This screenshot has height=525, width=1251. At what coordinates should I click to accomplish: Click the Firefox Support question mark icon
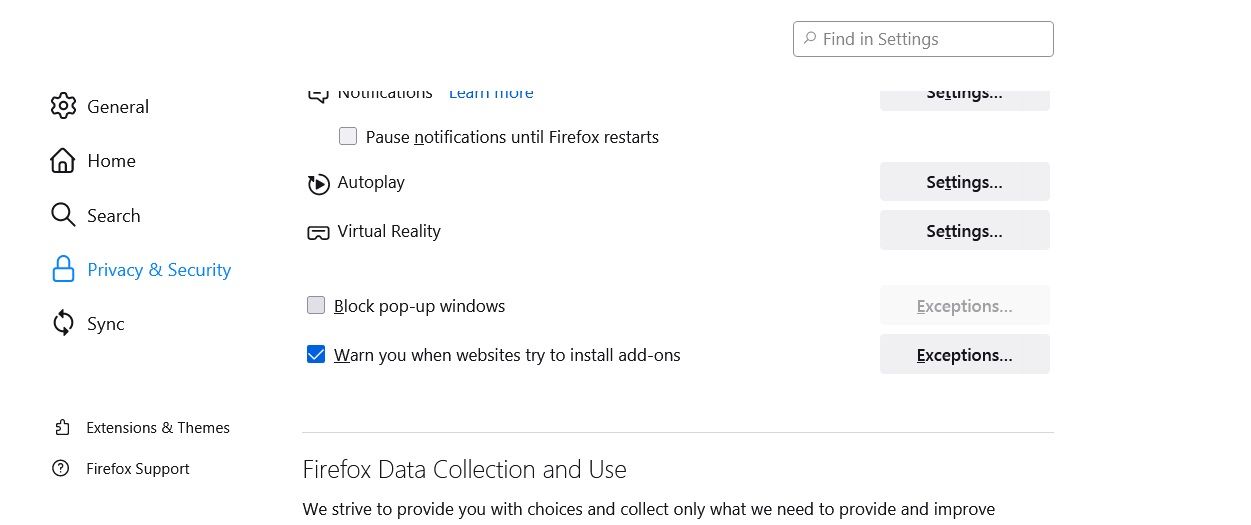click(x=62, y=468)
